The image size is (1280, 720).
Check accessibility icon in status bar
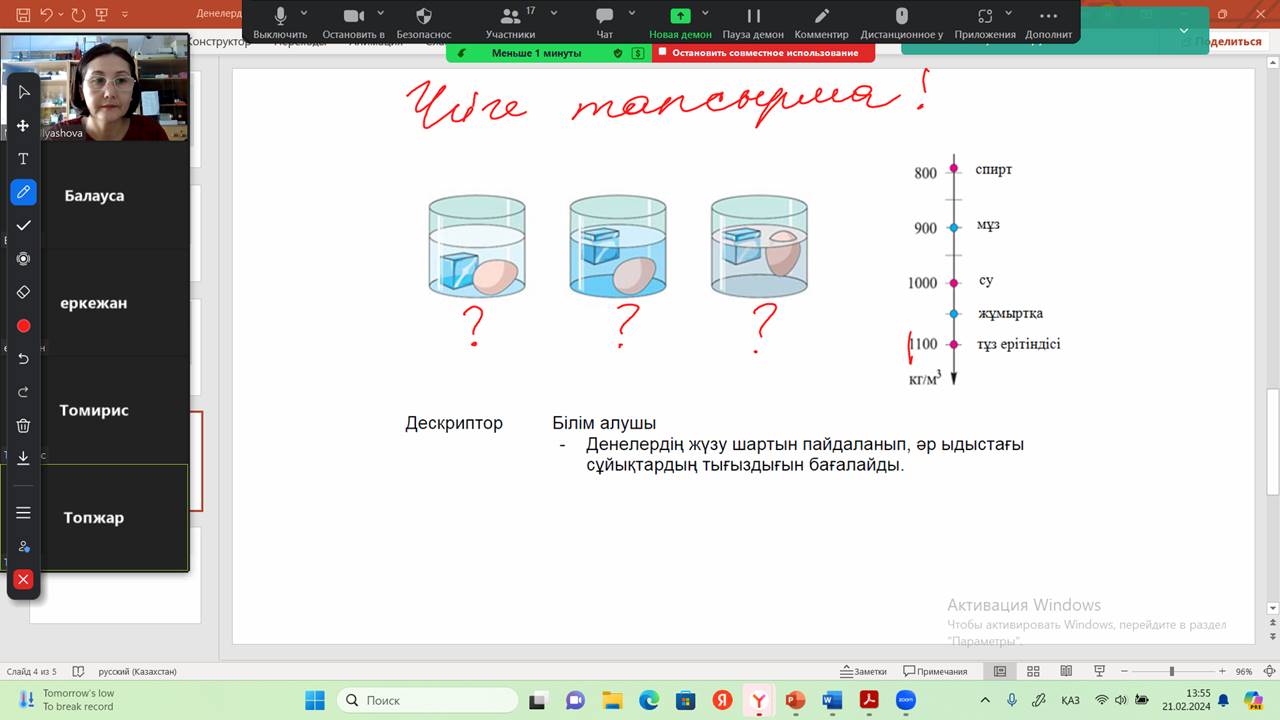(78, 671)
